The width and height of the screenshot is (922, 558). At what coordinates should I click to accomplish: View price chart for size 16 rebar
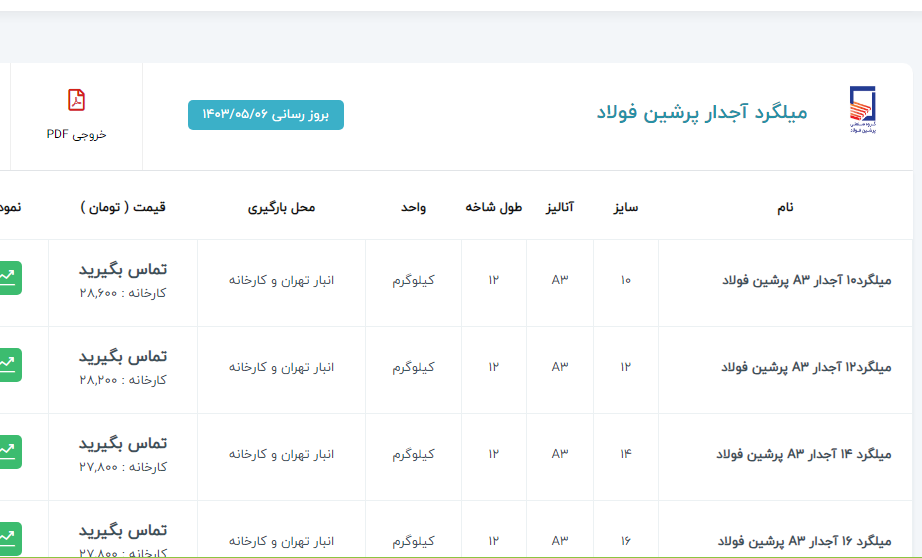click(x=9, y=537)
